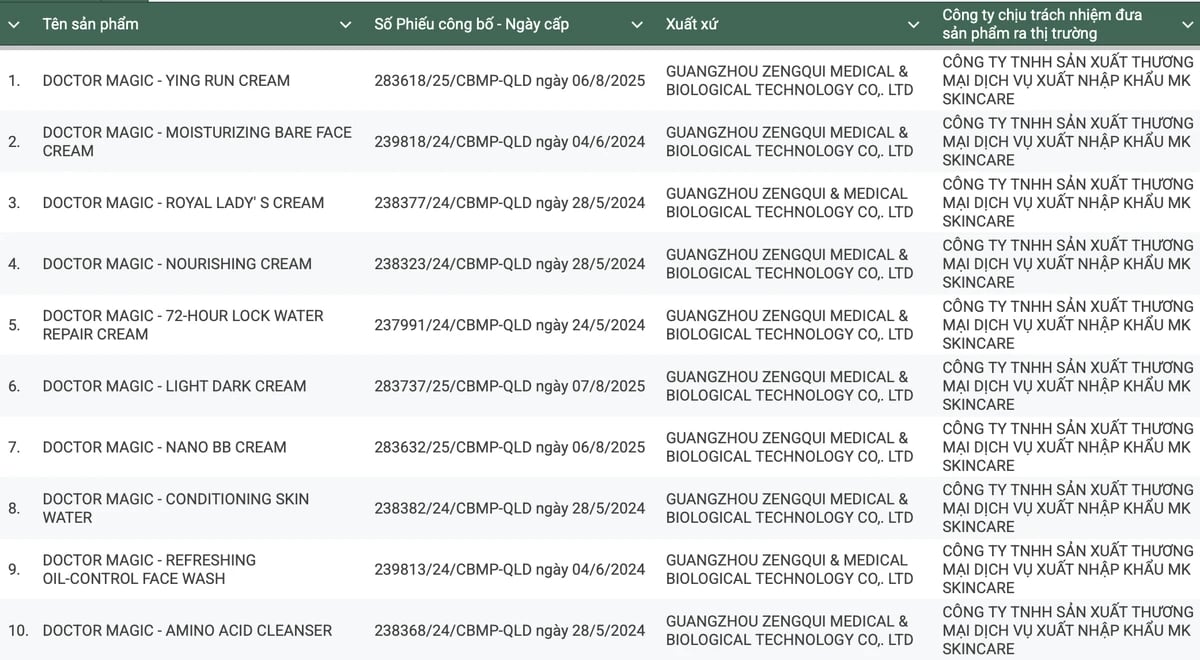Open the Số Phiếu công bố column dropdown arrow
This screenshot has height=660, width=1200.
pos(637,24)
